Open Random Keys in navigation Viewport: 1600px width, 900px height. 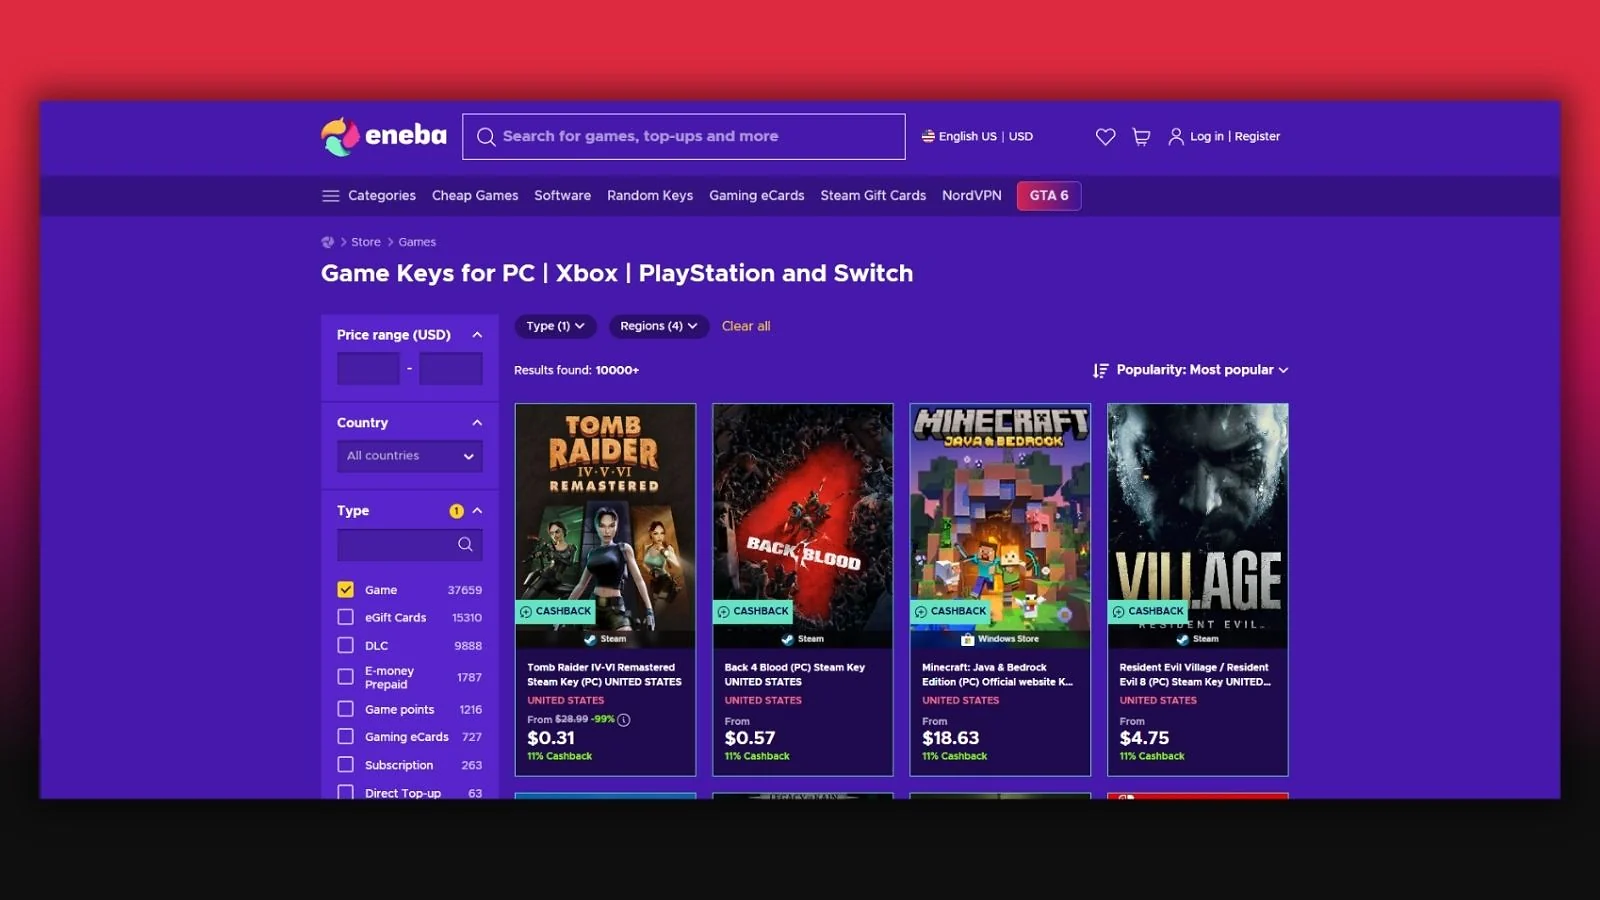(650, 196)
